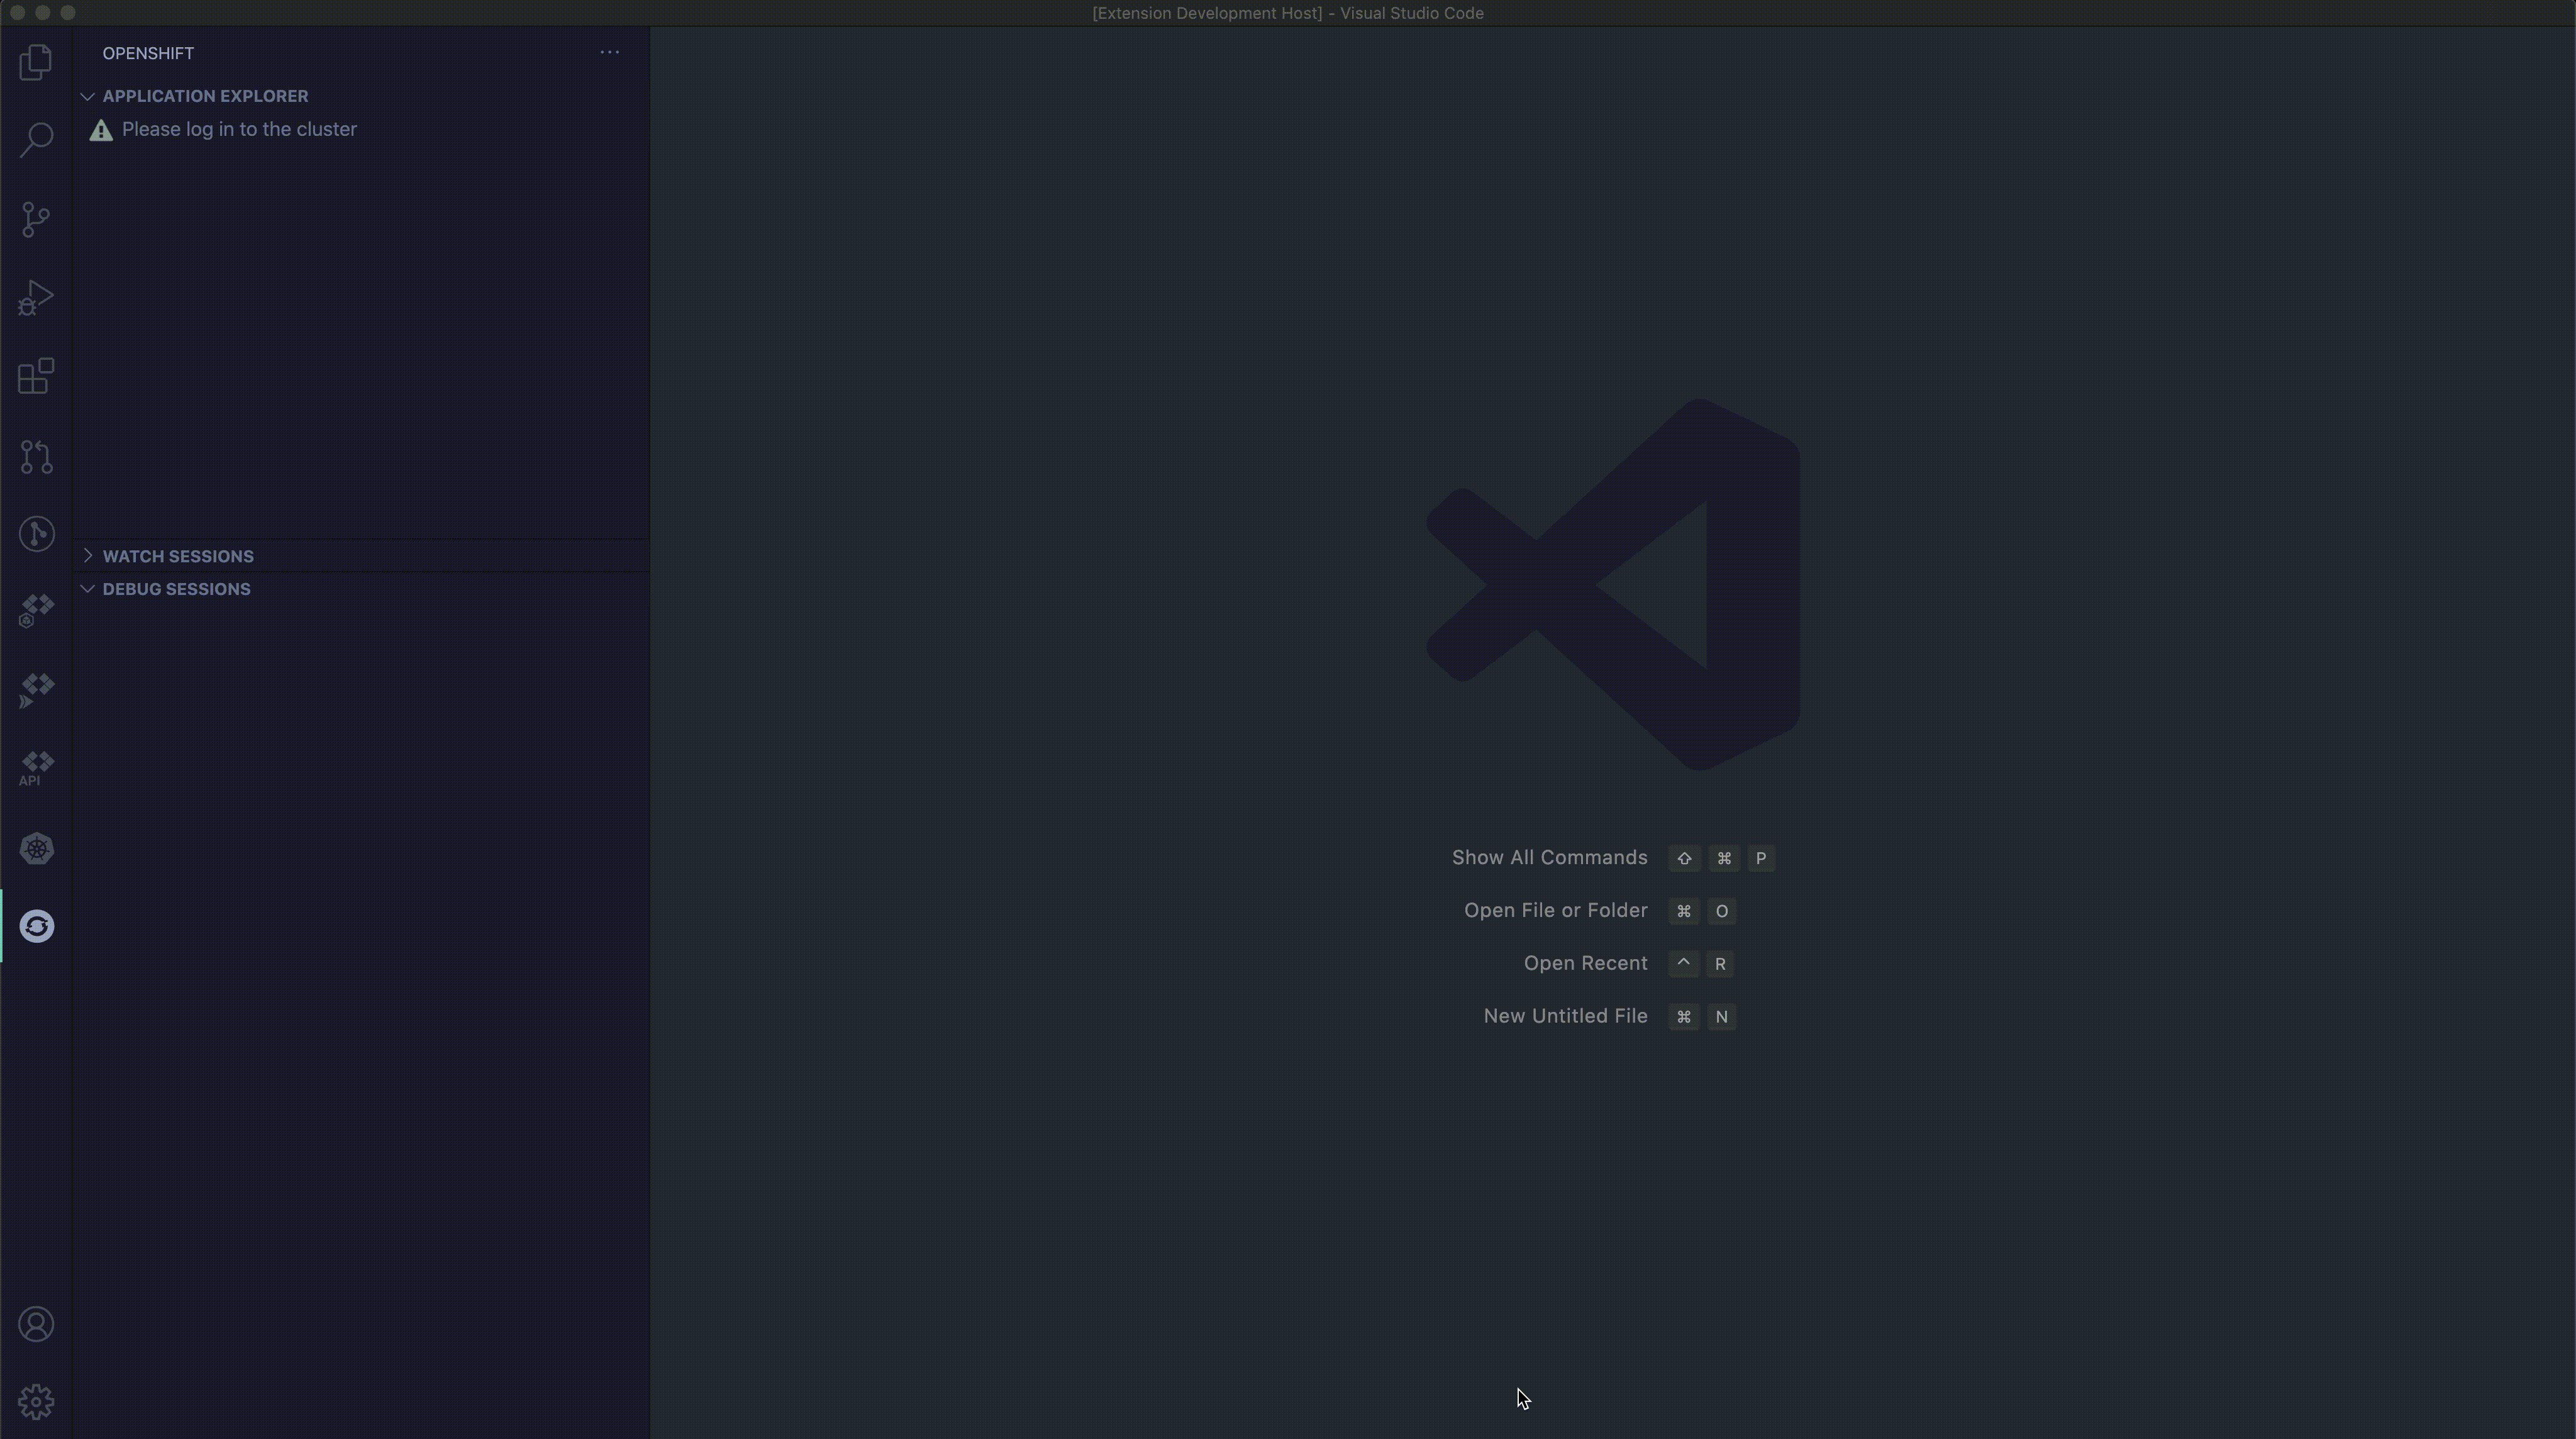Open the Accounts menu
This screenshot has width=2576, height=1439.
(x=36, y=1324)
